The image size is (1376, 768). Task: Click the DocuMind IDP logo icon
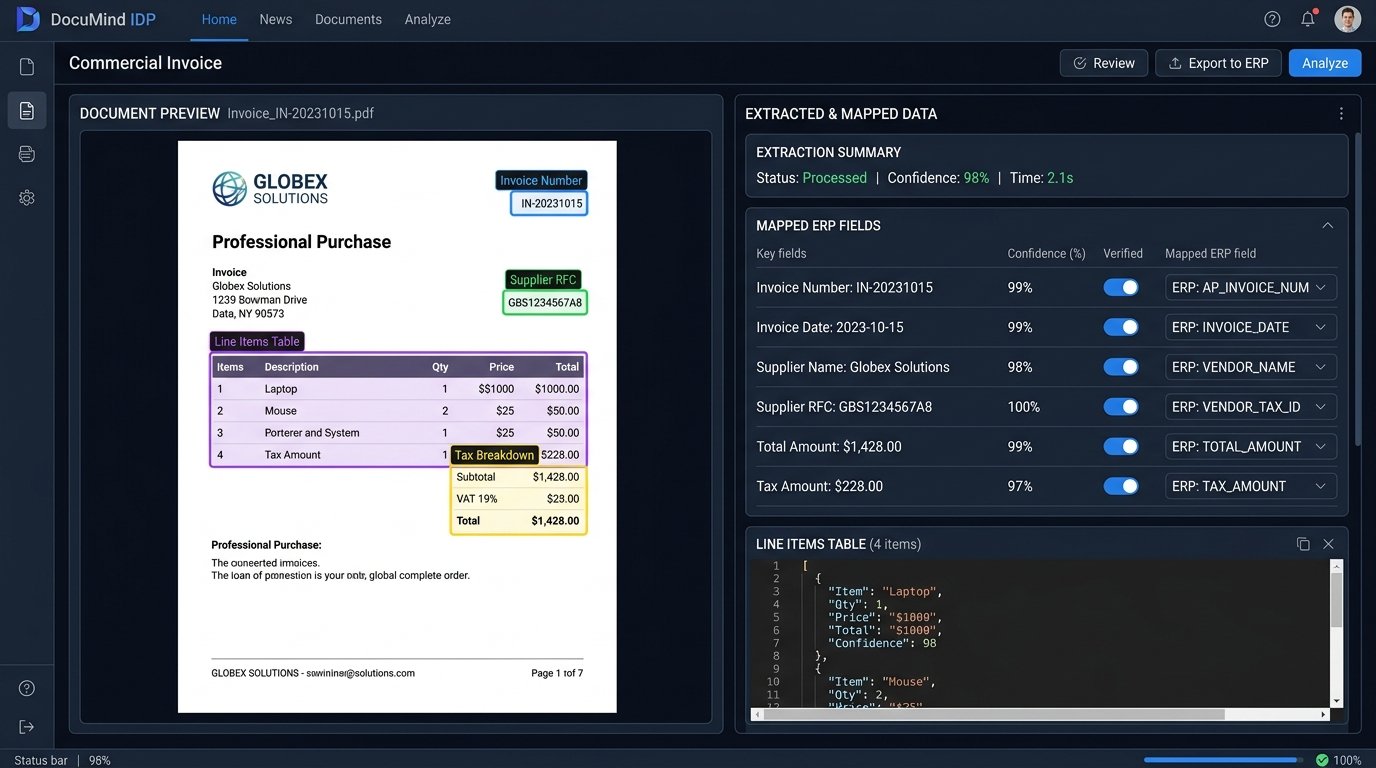point(28,19)
